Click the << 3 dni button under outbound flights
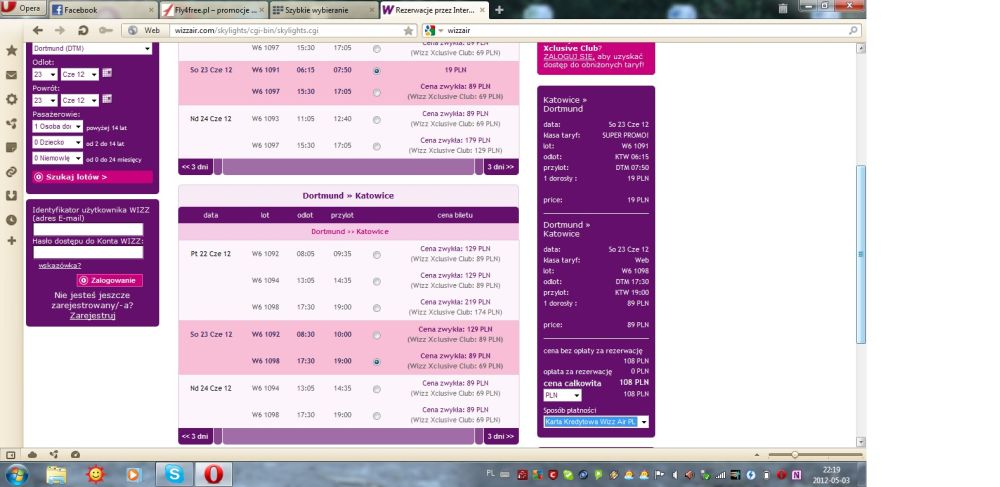The image size is (1000, 487). [195, 167]
